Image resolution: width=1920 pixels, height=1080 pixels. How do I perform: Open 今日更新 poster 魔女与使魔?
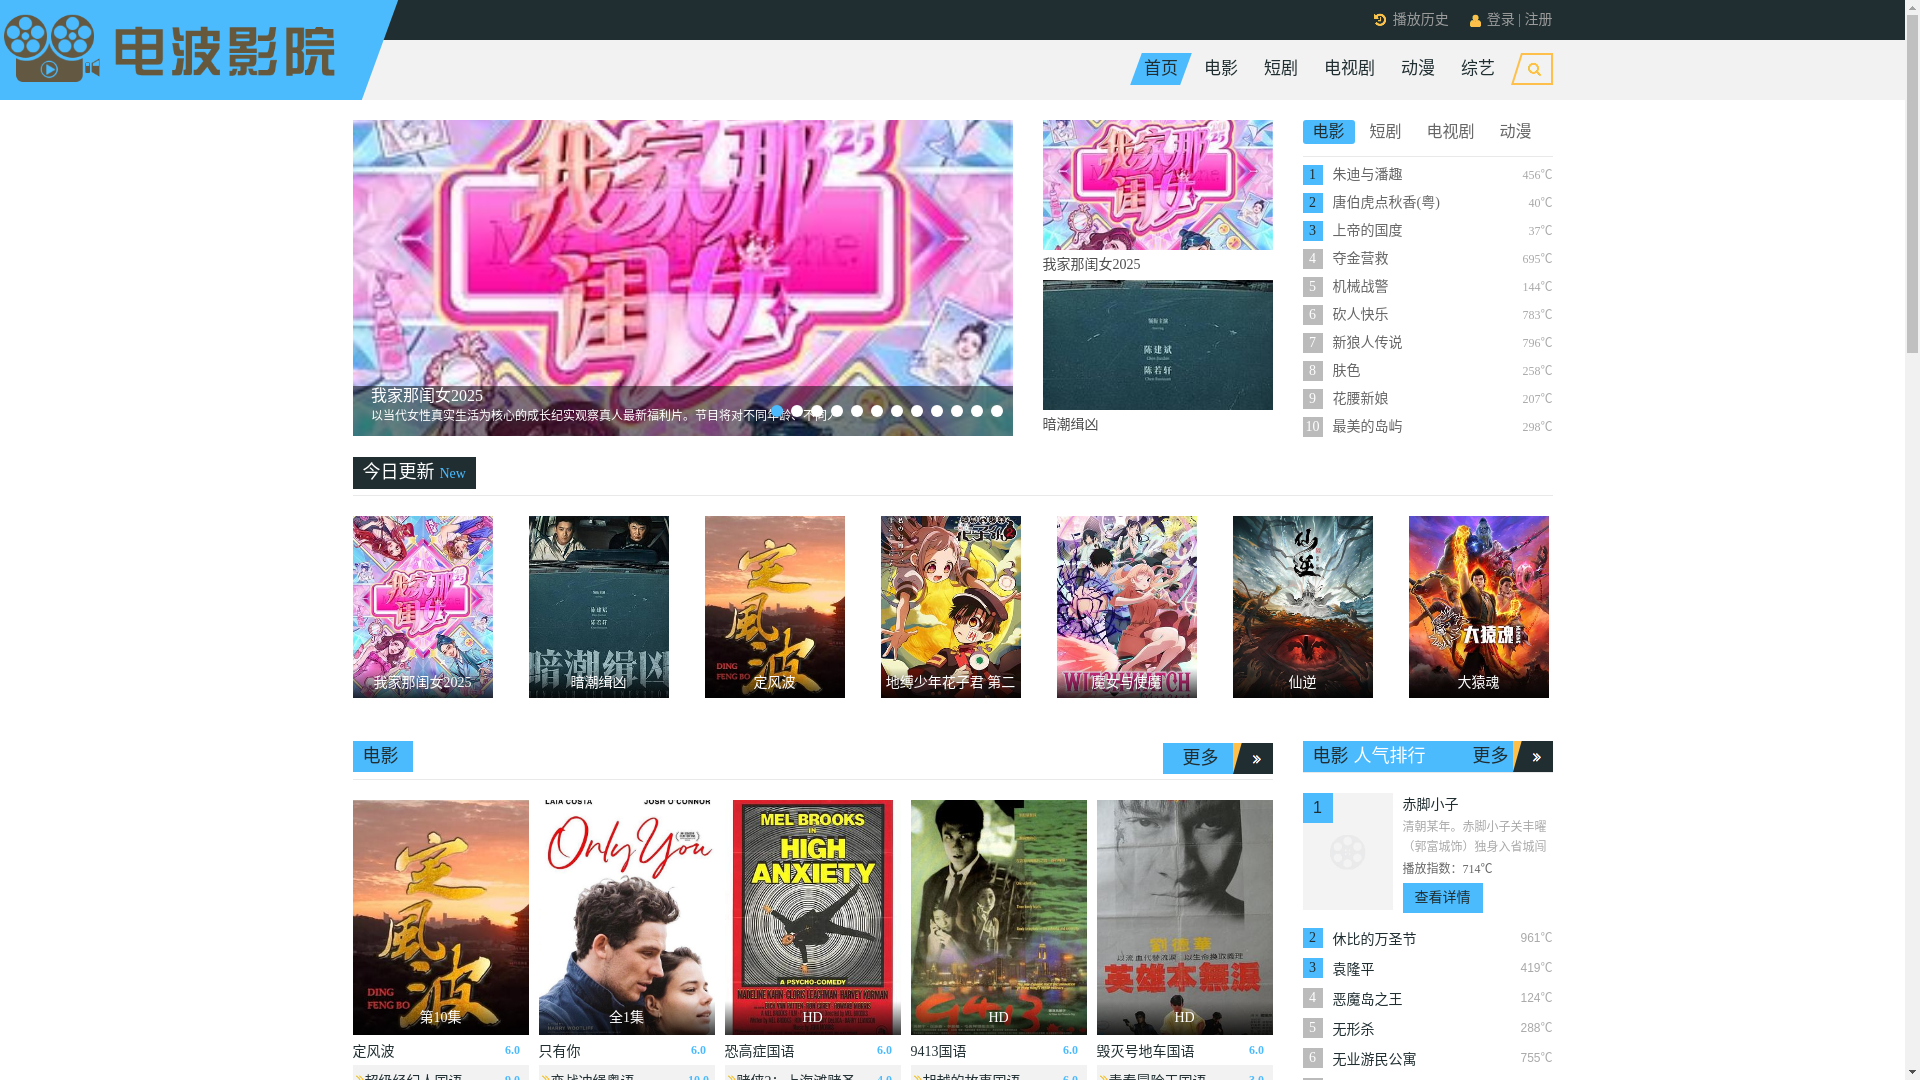coord(1126,607)
